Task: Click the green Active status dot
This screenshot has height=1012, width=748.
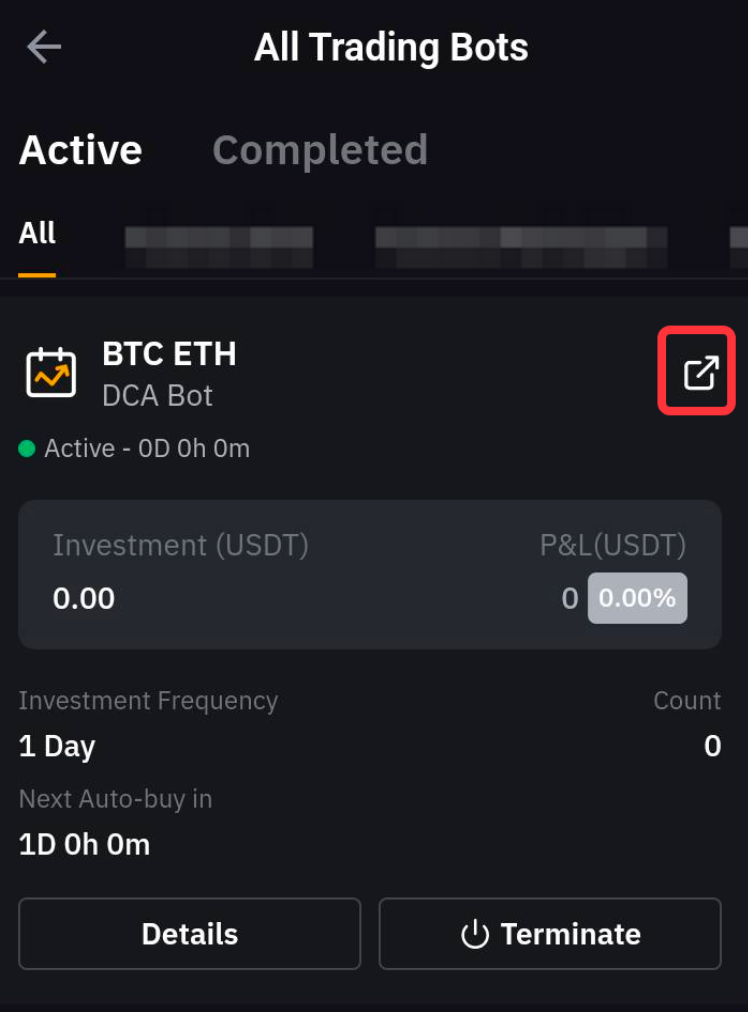Action: coord(27,448)
